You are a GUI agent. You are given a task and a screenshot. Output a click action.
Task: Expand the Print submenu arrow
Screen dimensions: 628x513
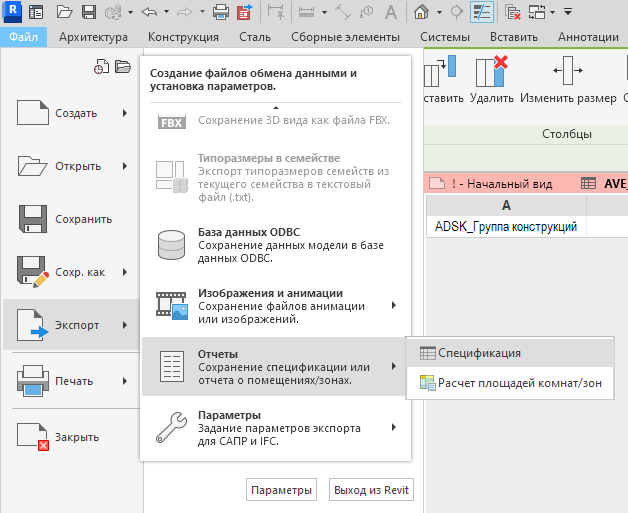tap(124, 381)
